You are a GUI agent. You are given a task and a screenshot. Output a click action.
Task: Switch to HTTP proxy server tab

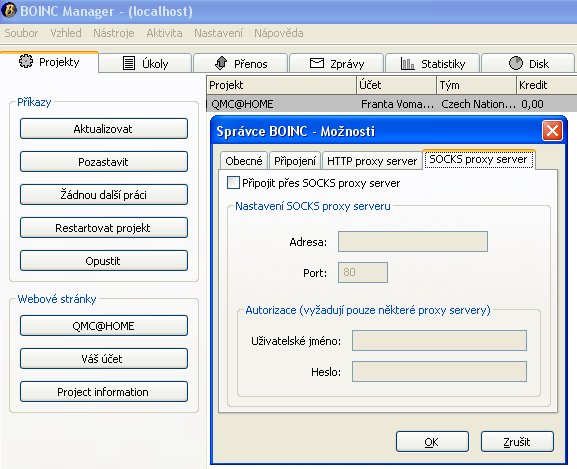click(x=372, y=161)
